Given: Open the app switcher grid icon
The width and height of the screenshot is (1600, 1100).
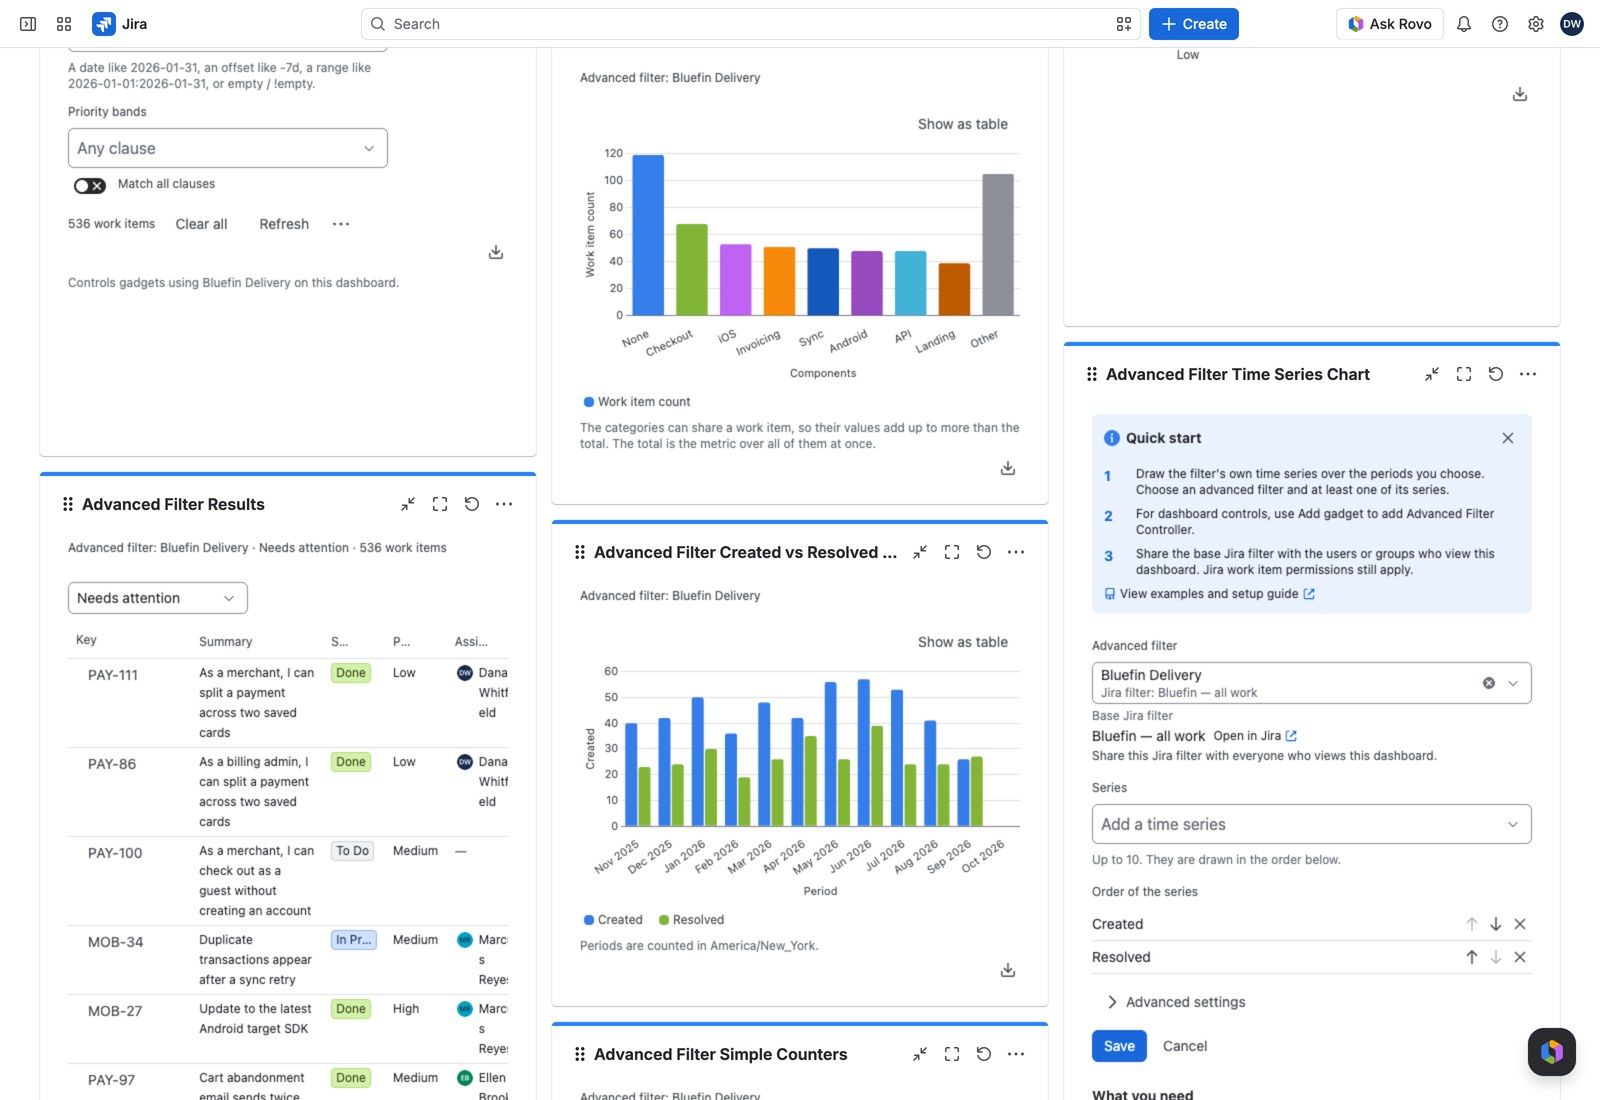Looking at the screenshot, I should (64, 24).
